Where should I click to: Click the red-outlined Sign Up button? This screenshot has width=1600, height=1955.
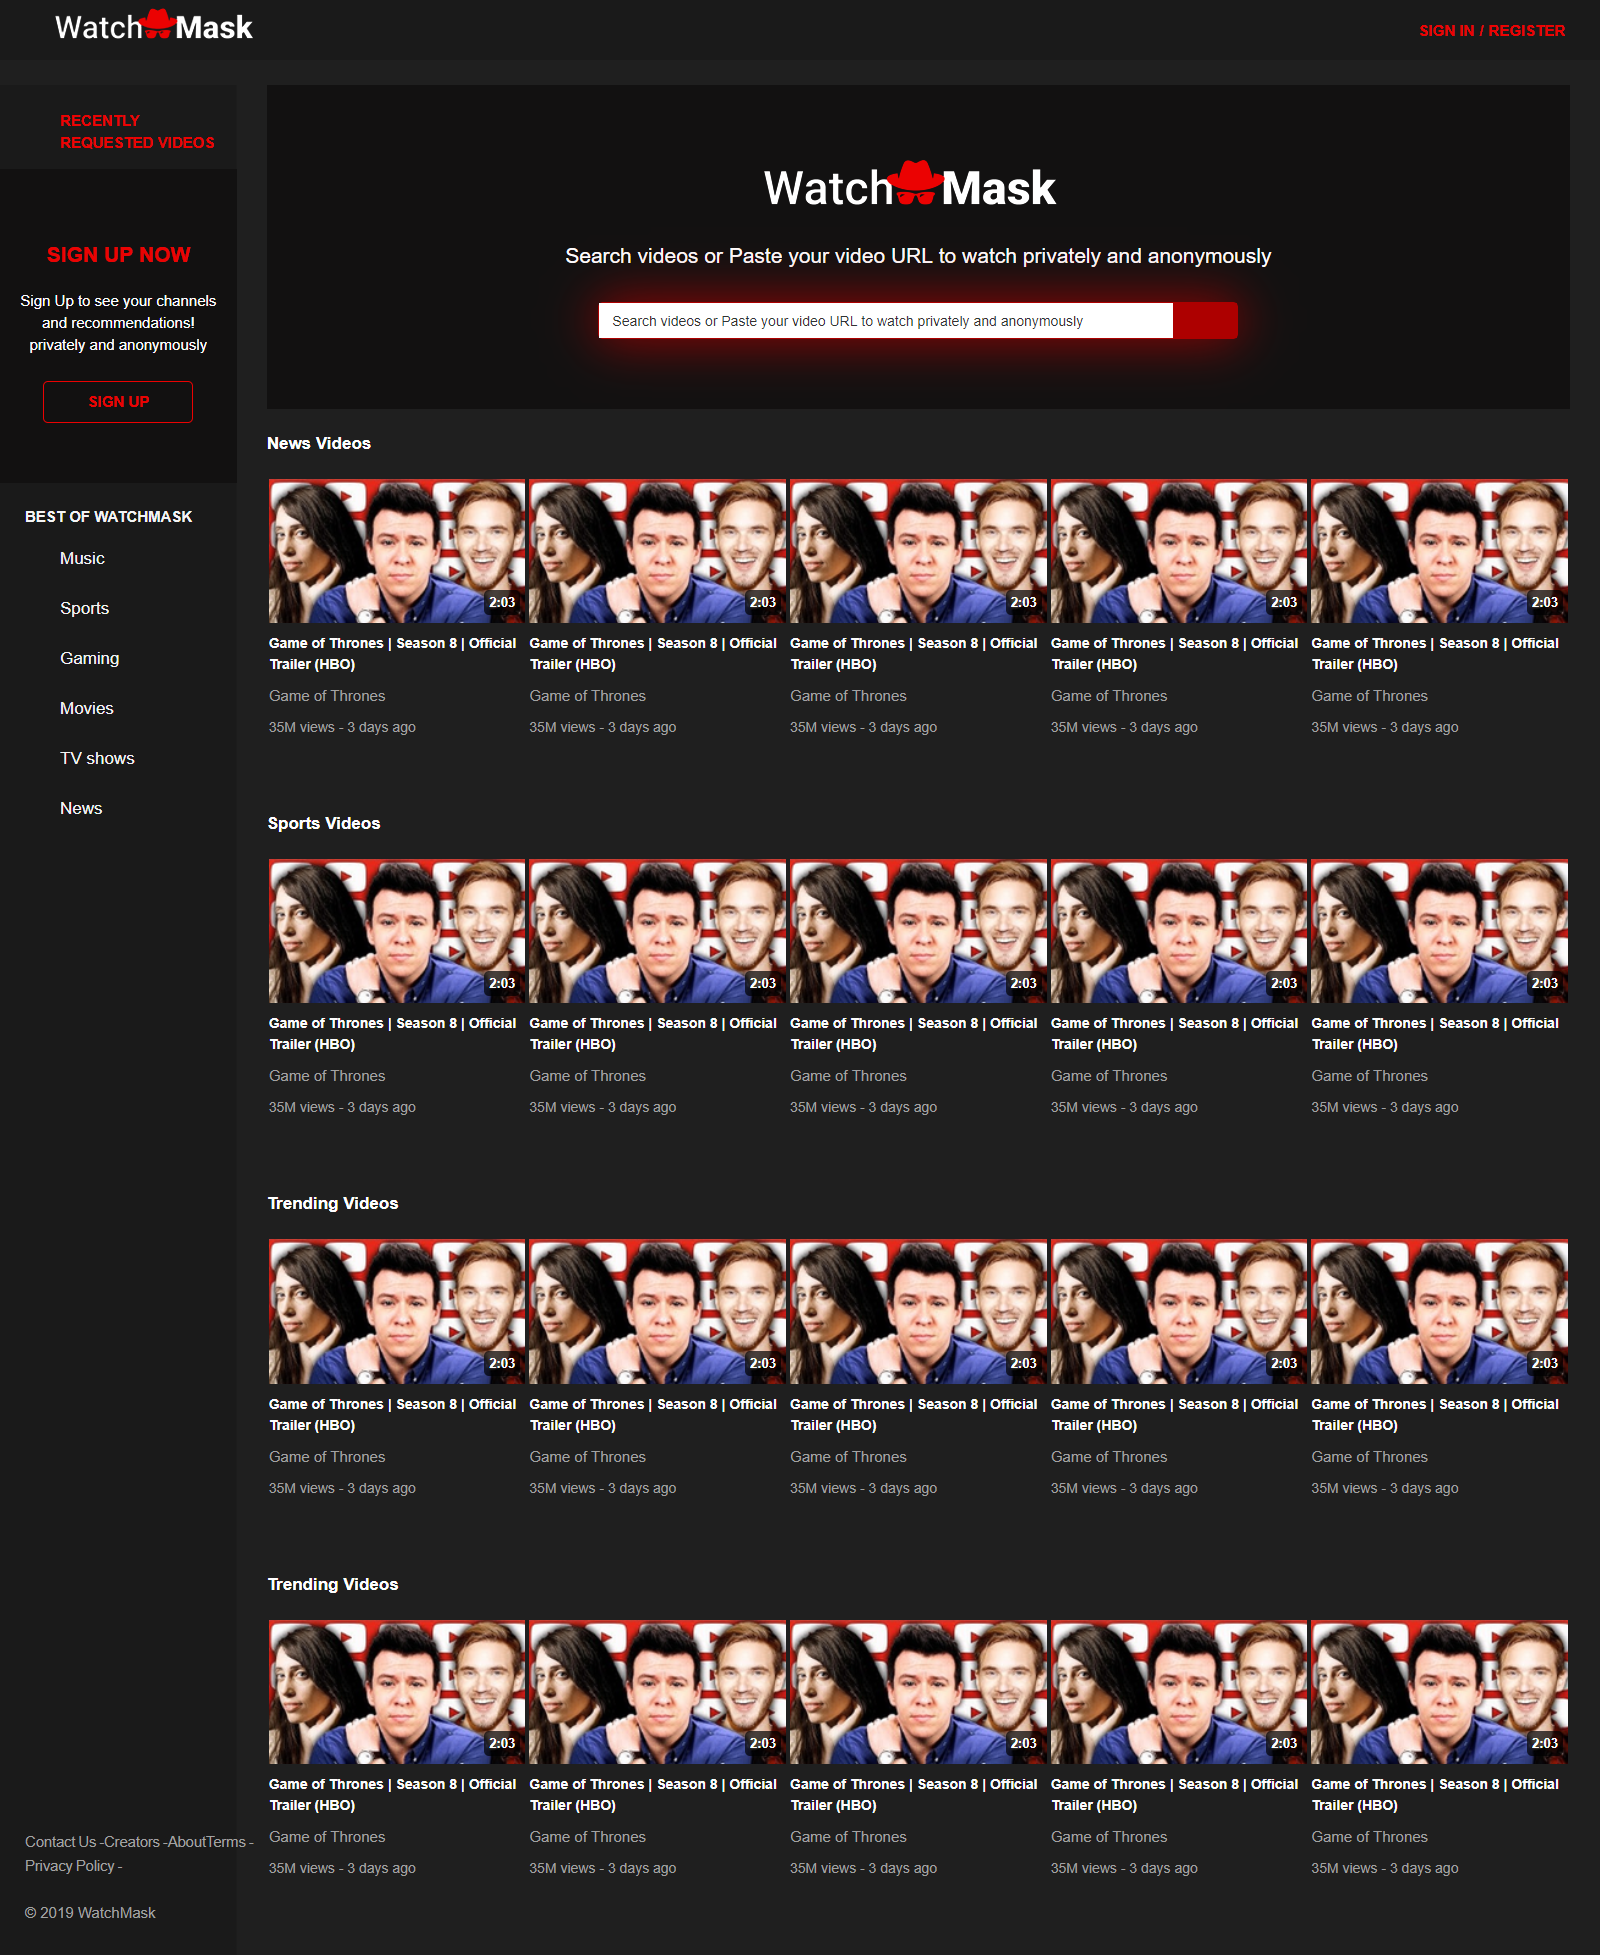pos(118,402)
